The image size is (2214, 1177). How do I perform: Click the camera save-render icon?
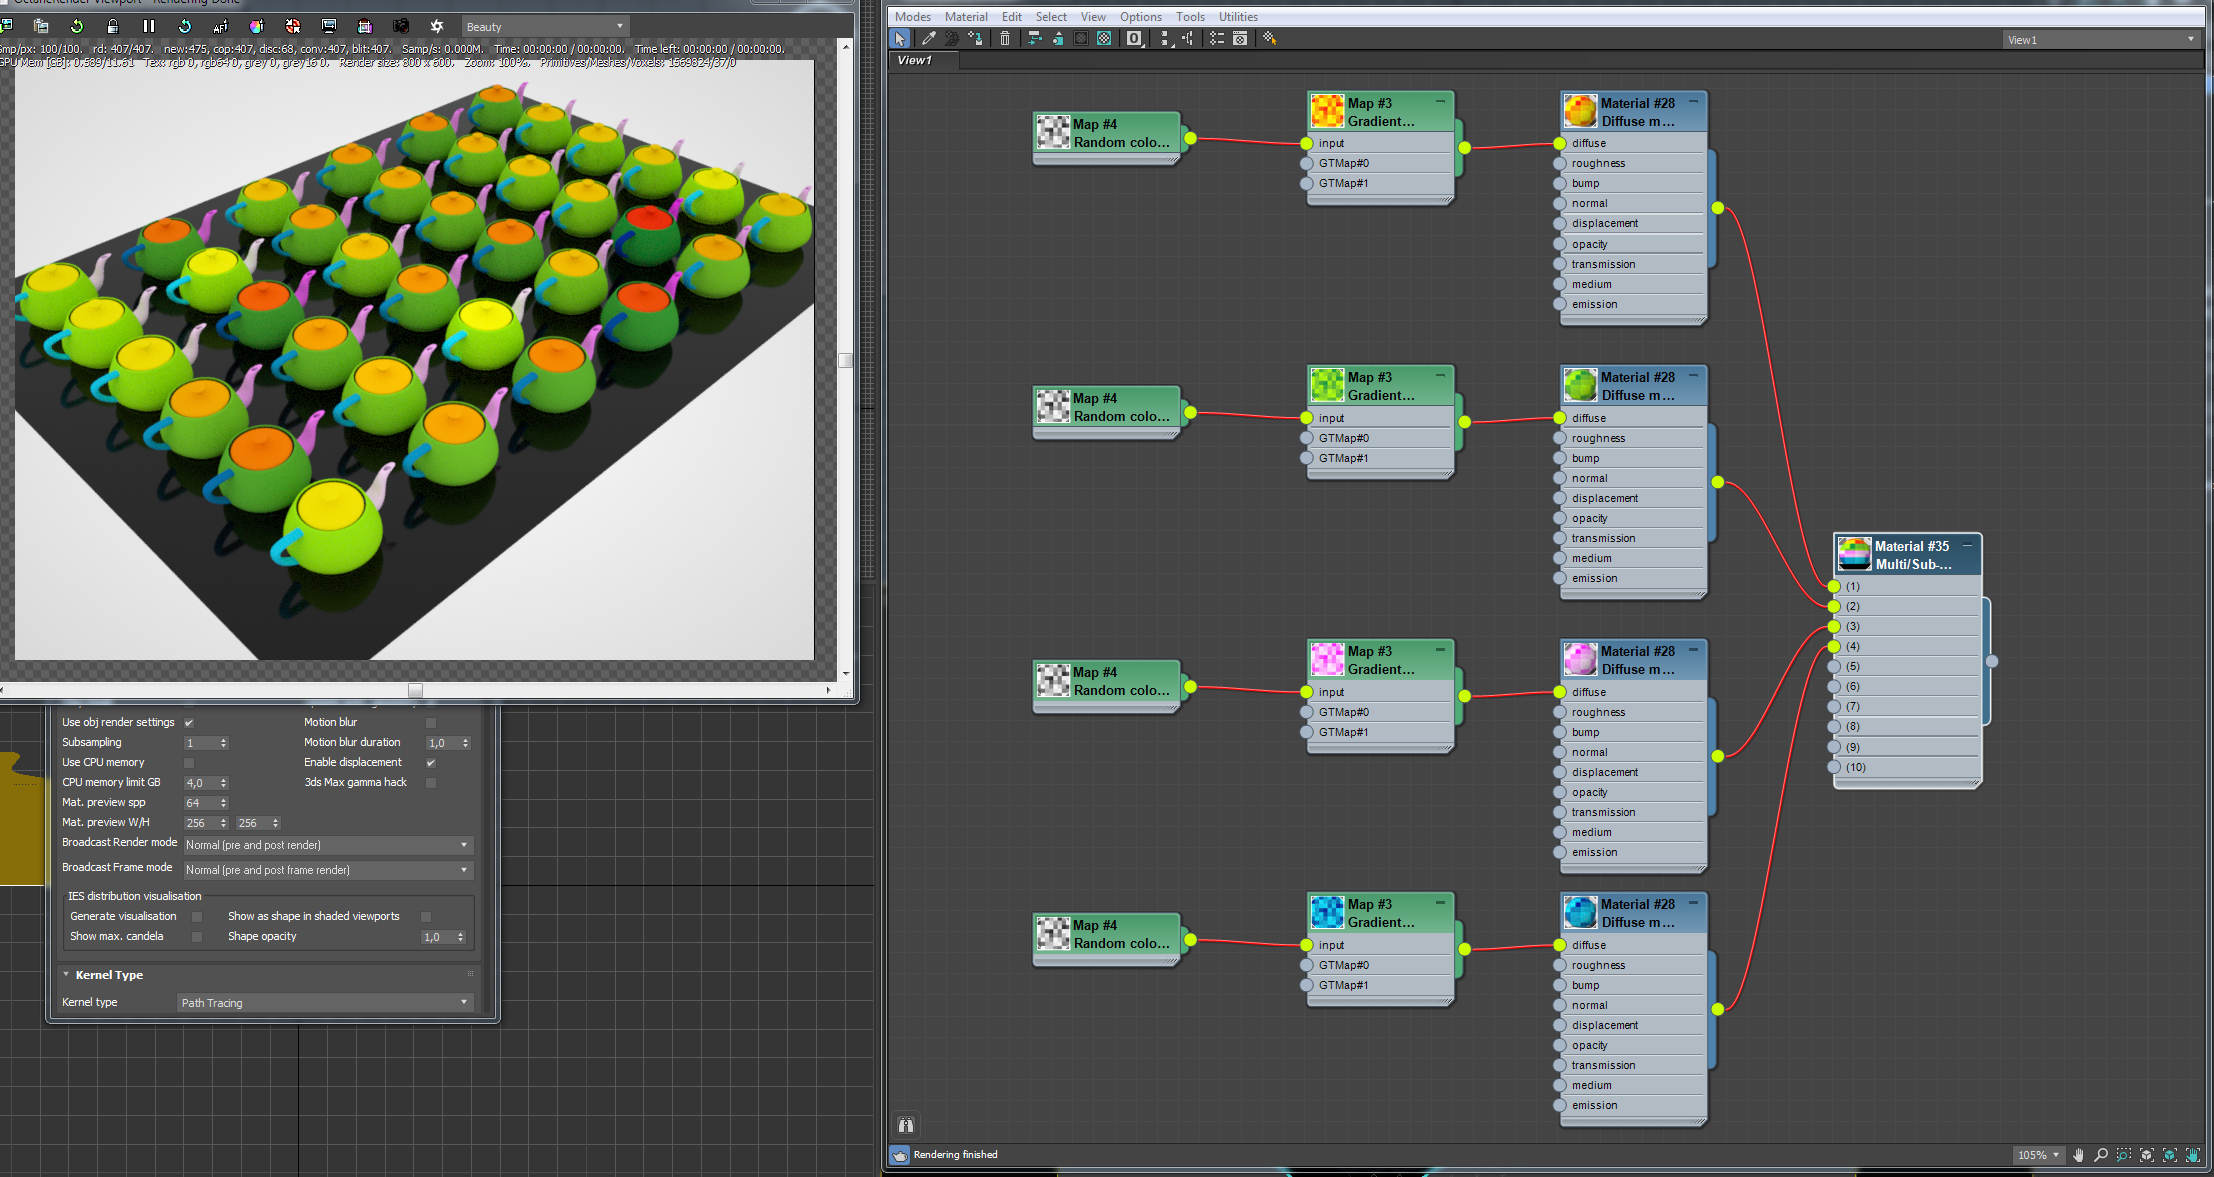tap(401, 26)
